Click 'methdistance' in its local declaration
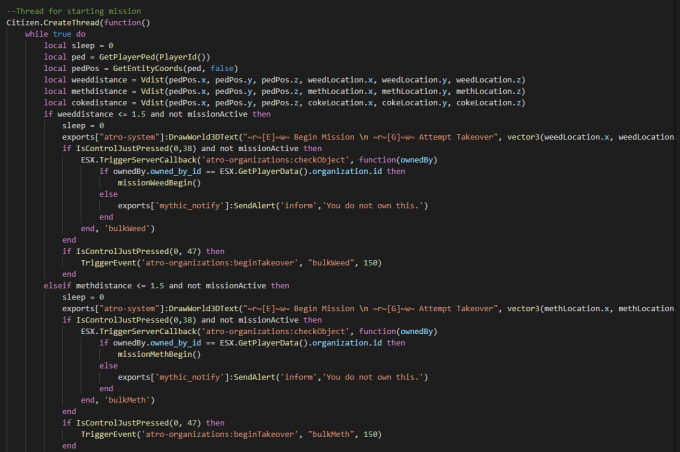 pos(99,91)
